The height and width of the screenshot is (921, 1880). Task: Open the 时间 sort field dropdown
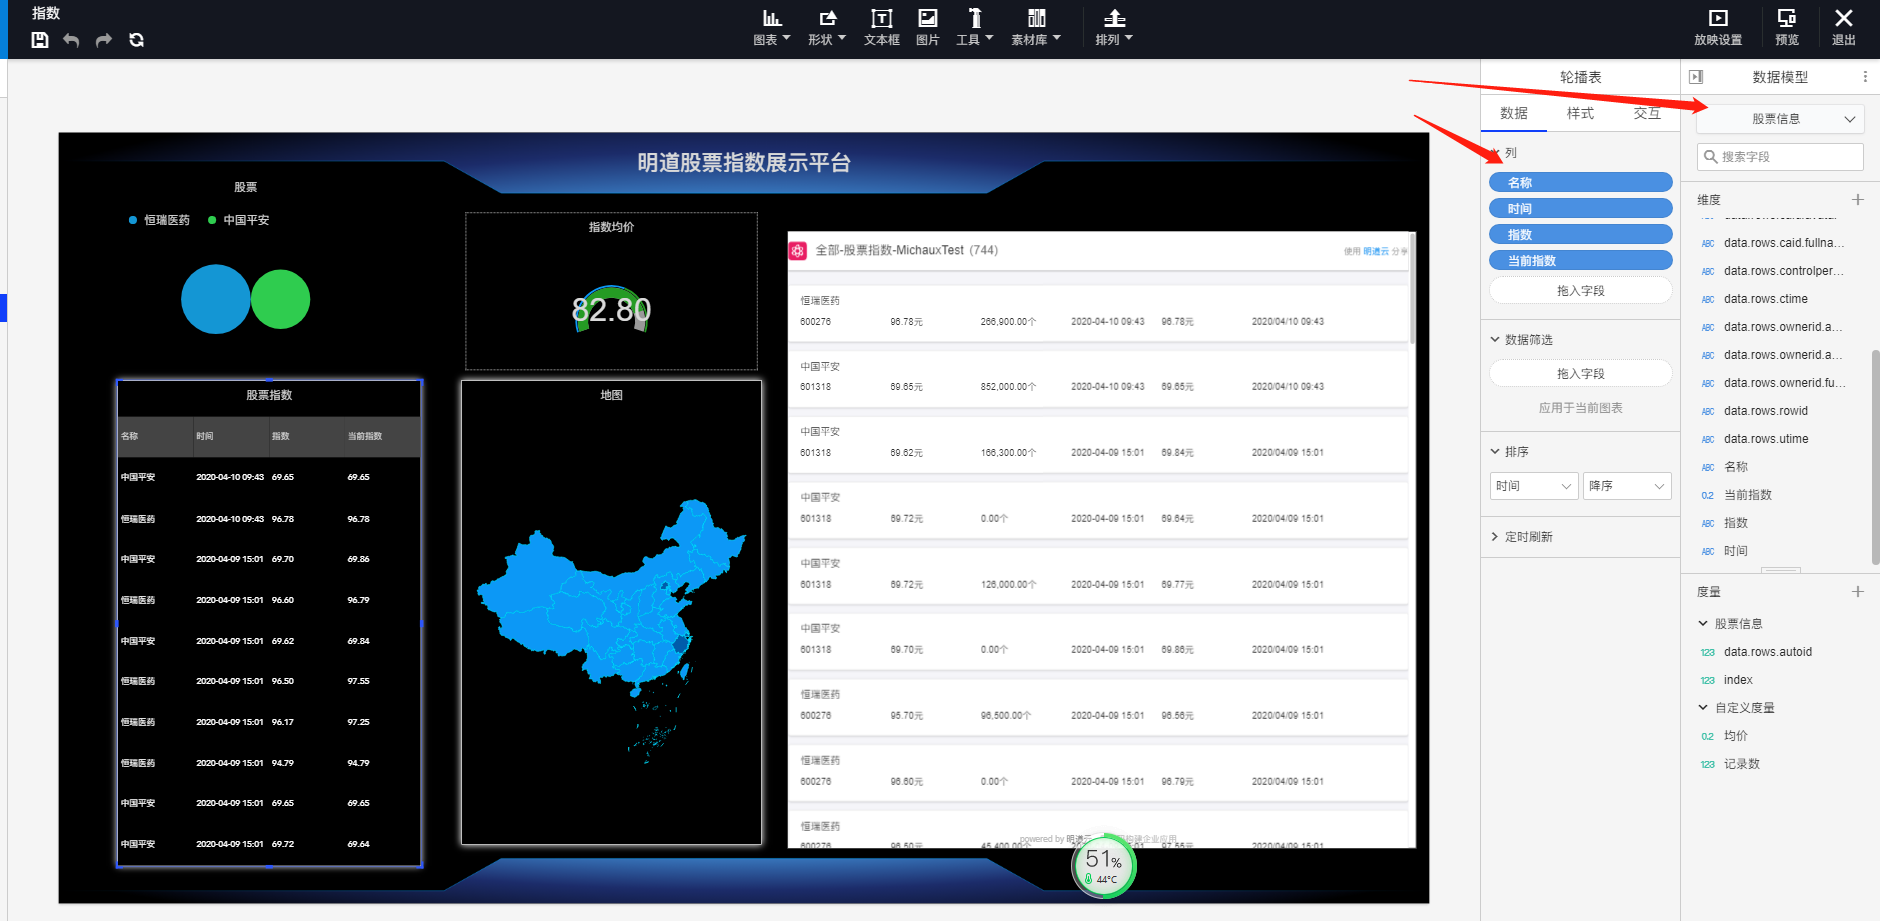pyautogui.click(x=1534, y=486)
